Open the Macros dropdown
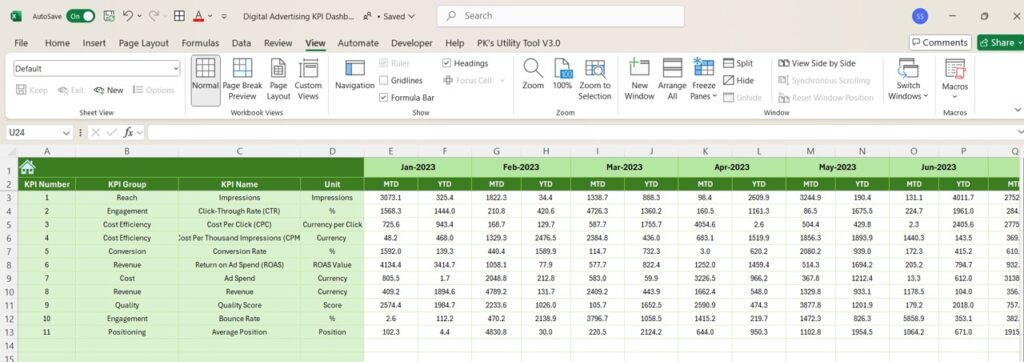The image size is (1024, 362). coord(955,80)
